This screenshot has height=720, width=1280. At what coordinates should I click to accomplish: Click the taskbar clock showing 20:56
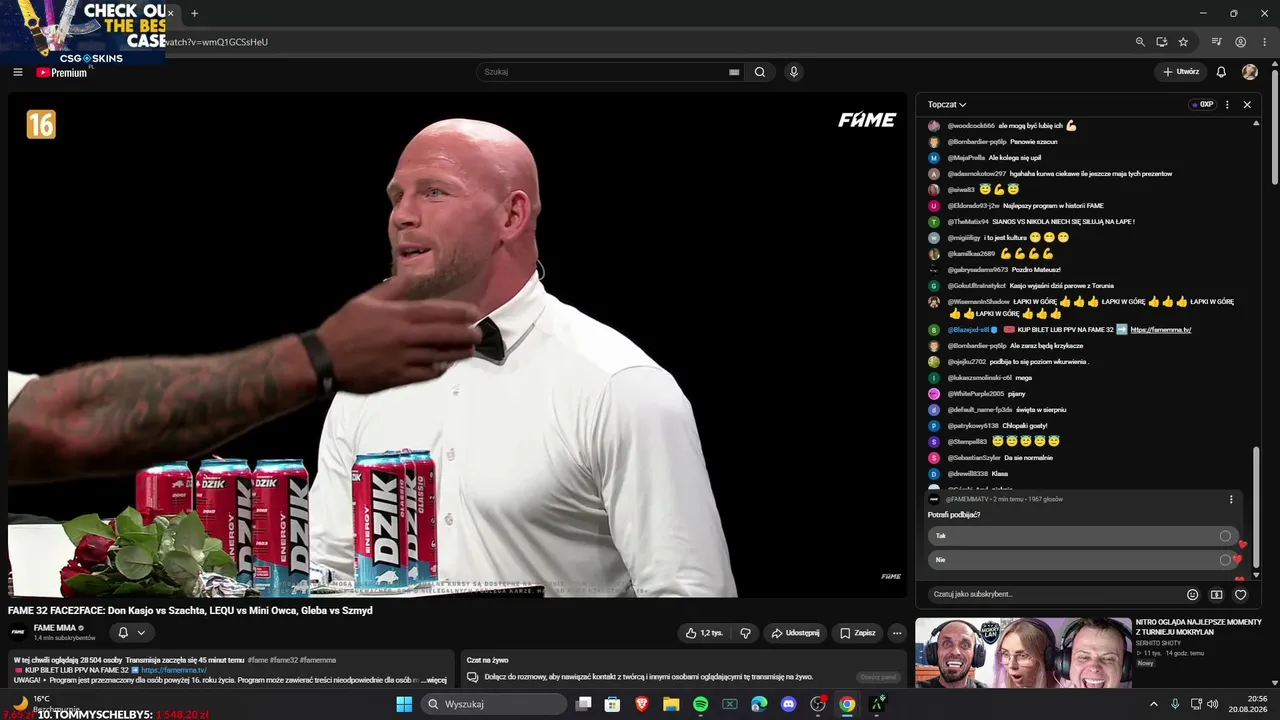[1249, 704]
